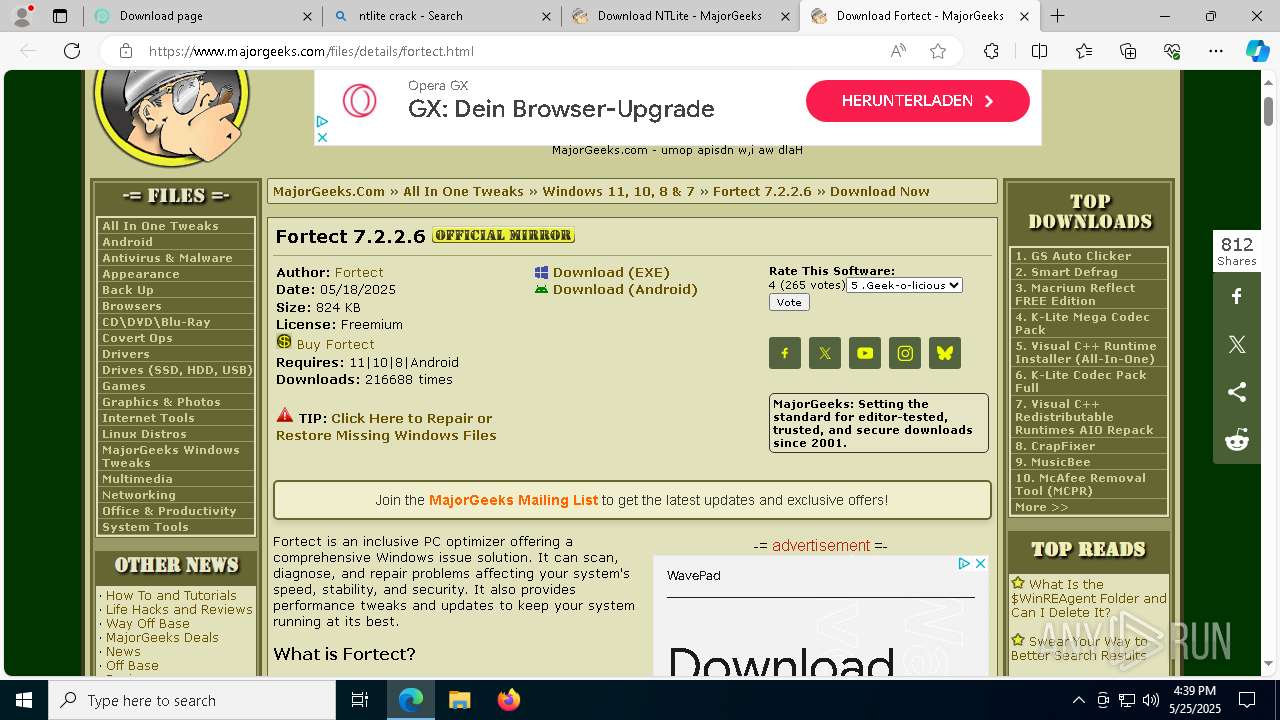
Task: Open Collections icon in toolbar
Action: coord(1128,51)
